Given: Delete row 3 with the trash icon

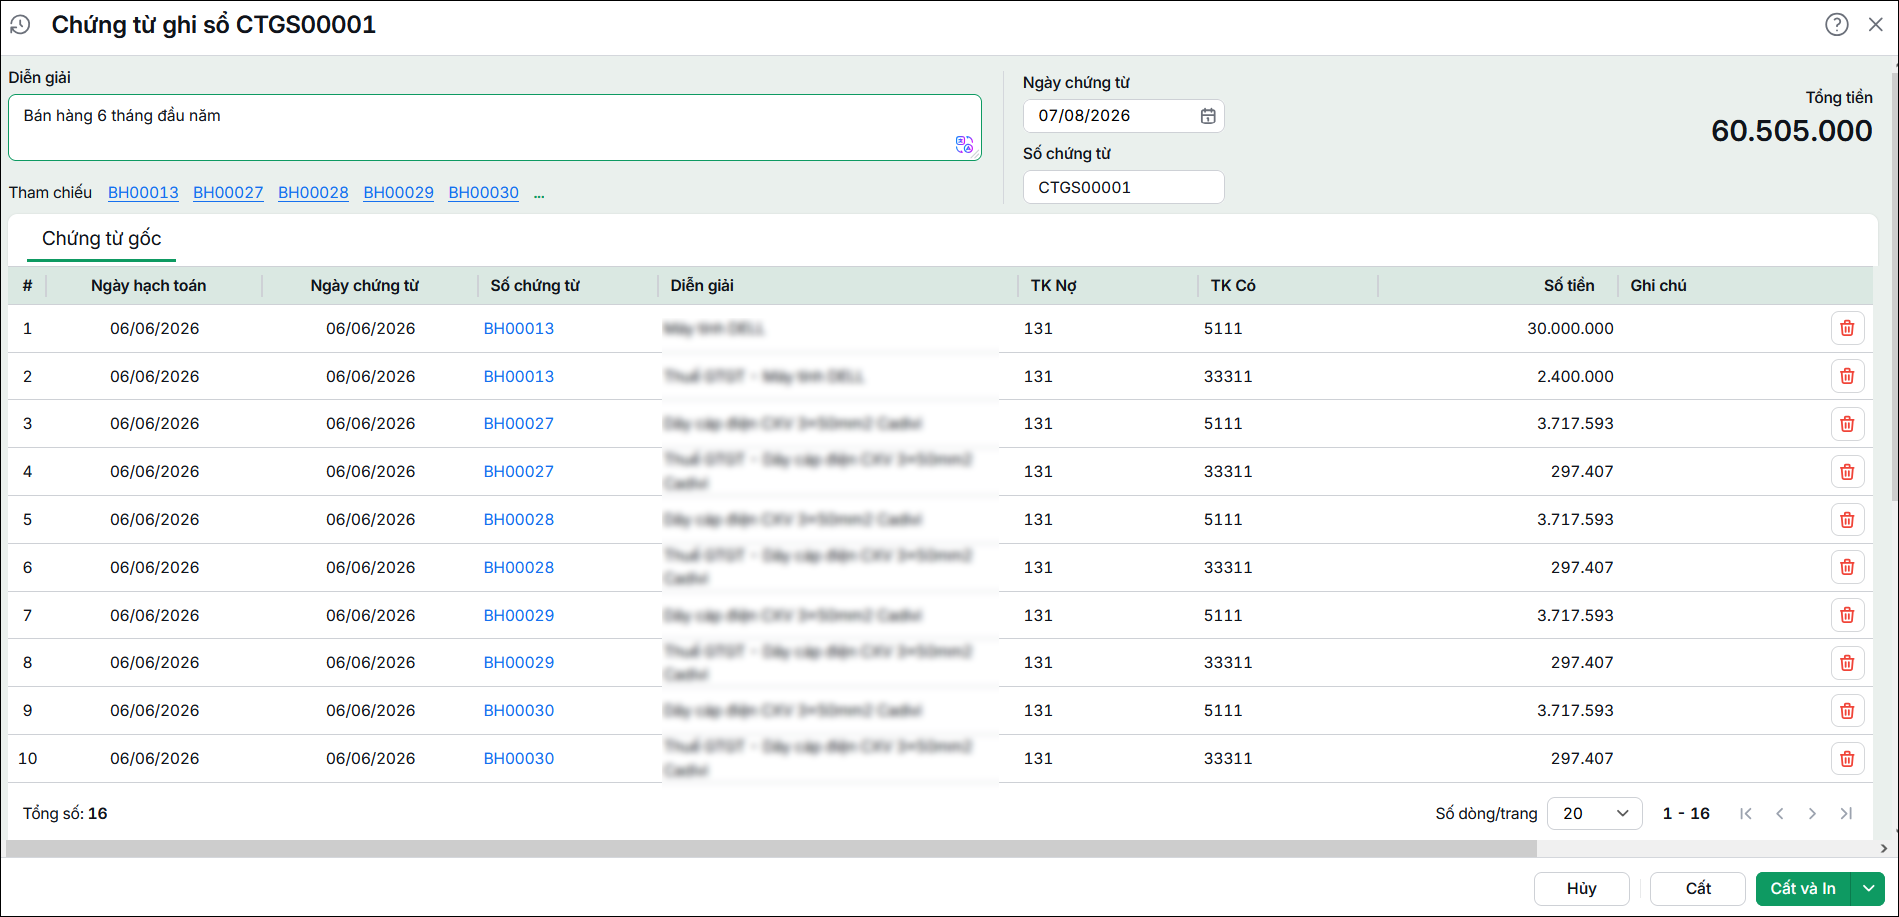Looking at the screenshot, I should coord(1847,424).
